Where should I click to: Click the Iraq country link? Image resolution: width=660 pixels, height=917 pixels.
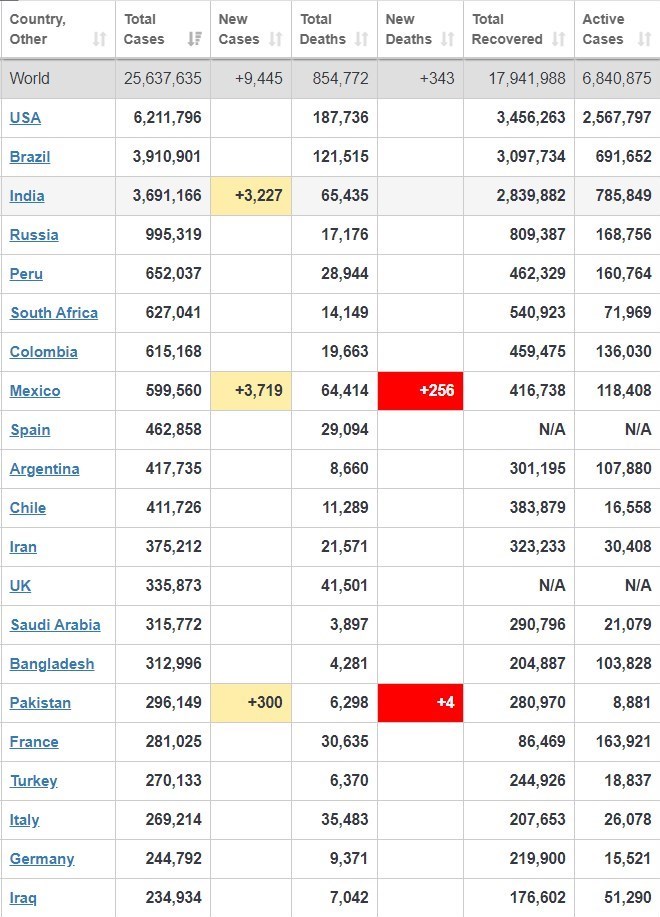pyautogui.click(x=23, y=898)
